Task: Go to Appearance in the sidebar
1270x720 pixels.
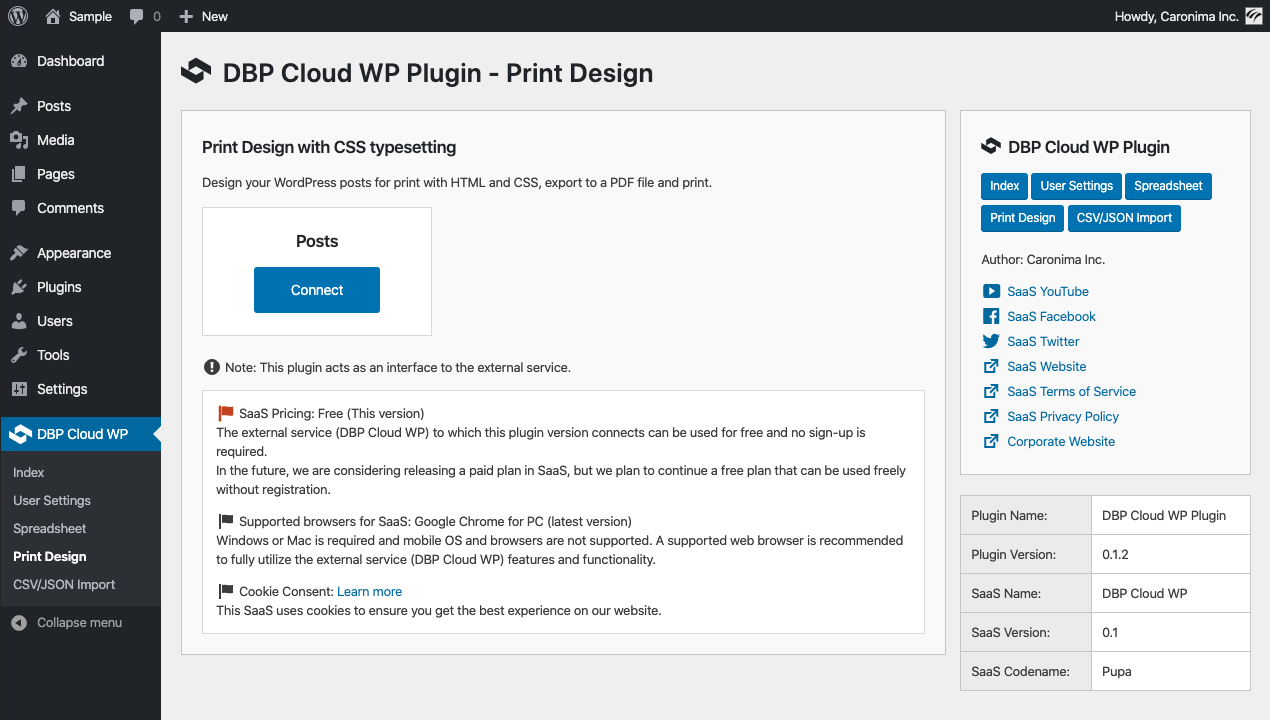Action: tap(74, 253)
